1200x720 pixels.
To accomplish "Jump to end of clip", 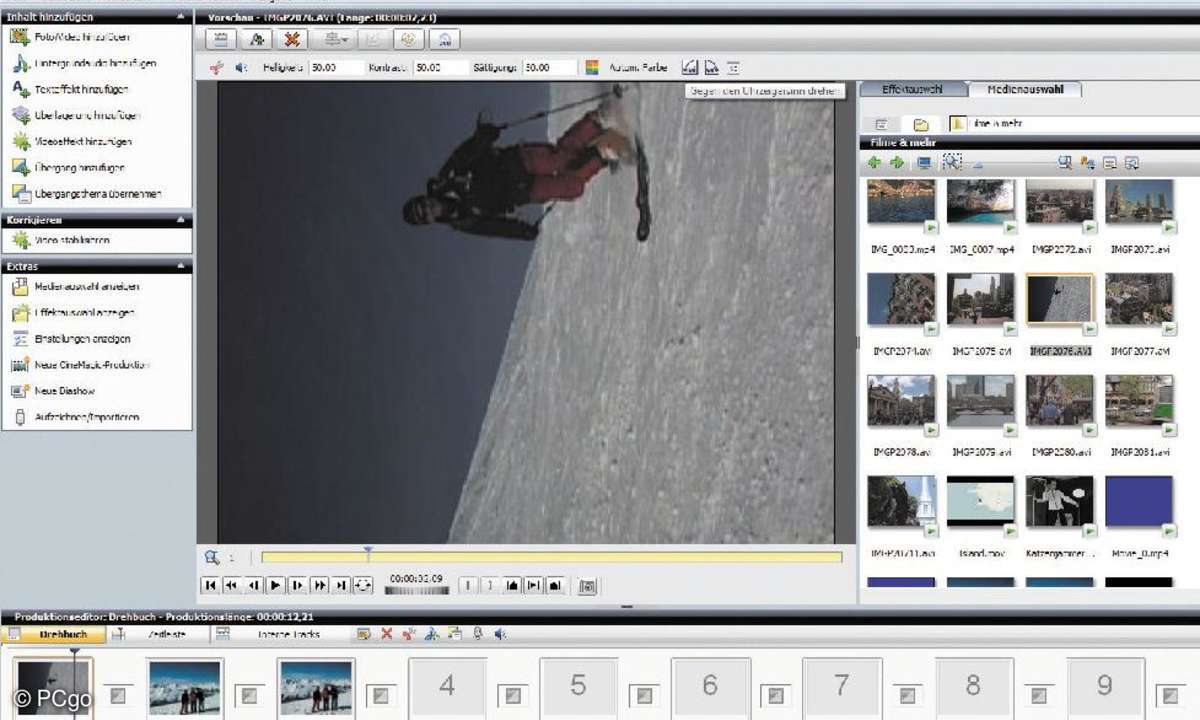I will click(342, 585).
